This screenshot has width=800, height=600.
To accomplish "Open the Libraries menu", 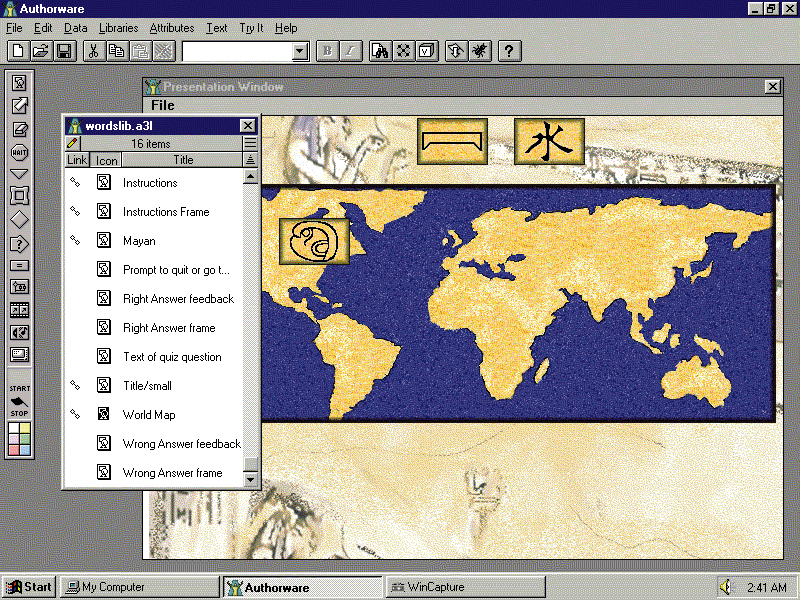I will coord(118,28).
